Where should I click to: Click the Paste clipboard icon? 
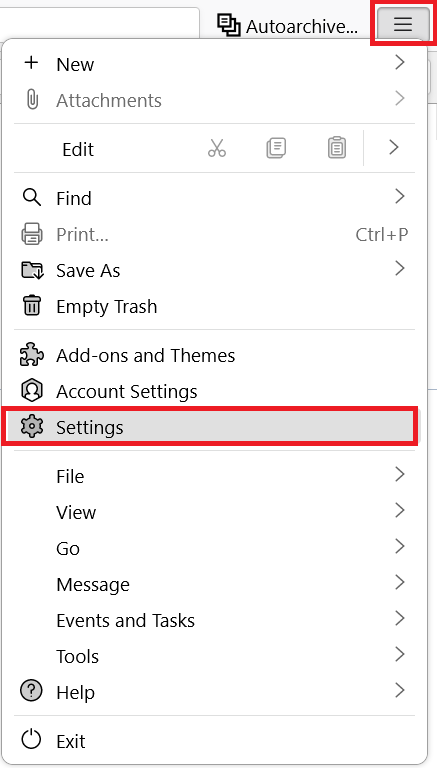(x=337, y=147)
